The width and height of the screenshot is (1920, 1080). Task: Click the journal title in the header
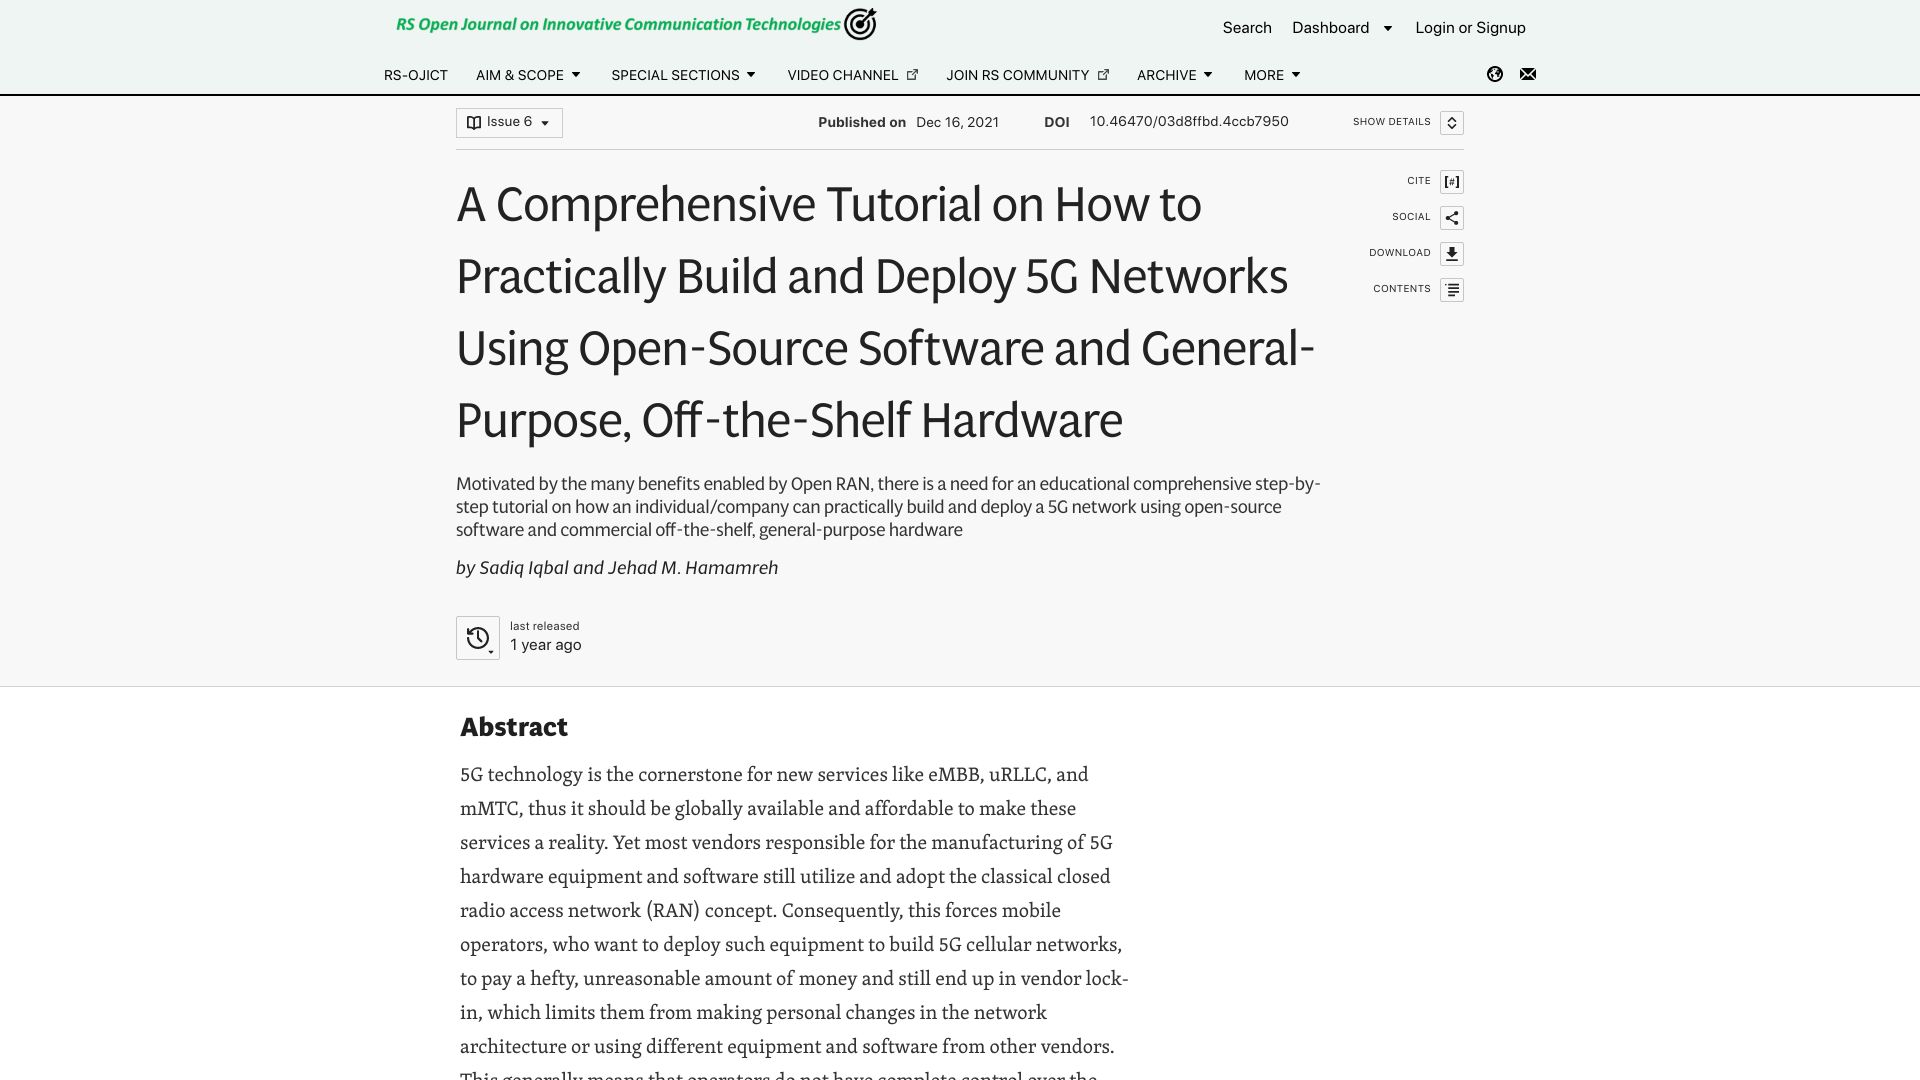618,24
